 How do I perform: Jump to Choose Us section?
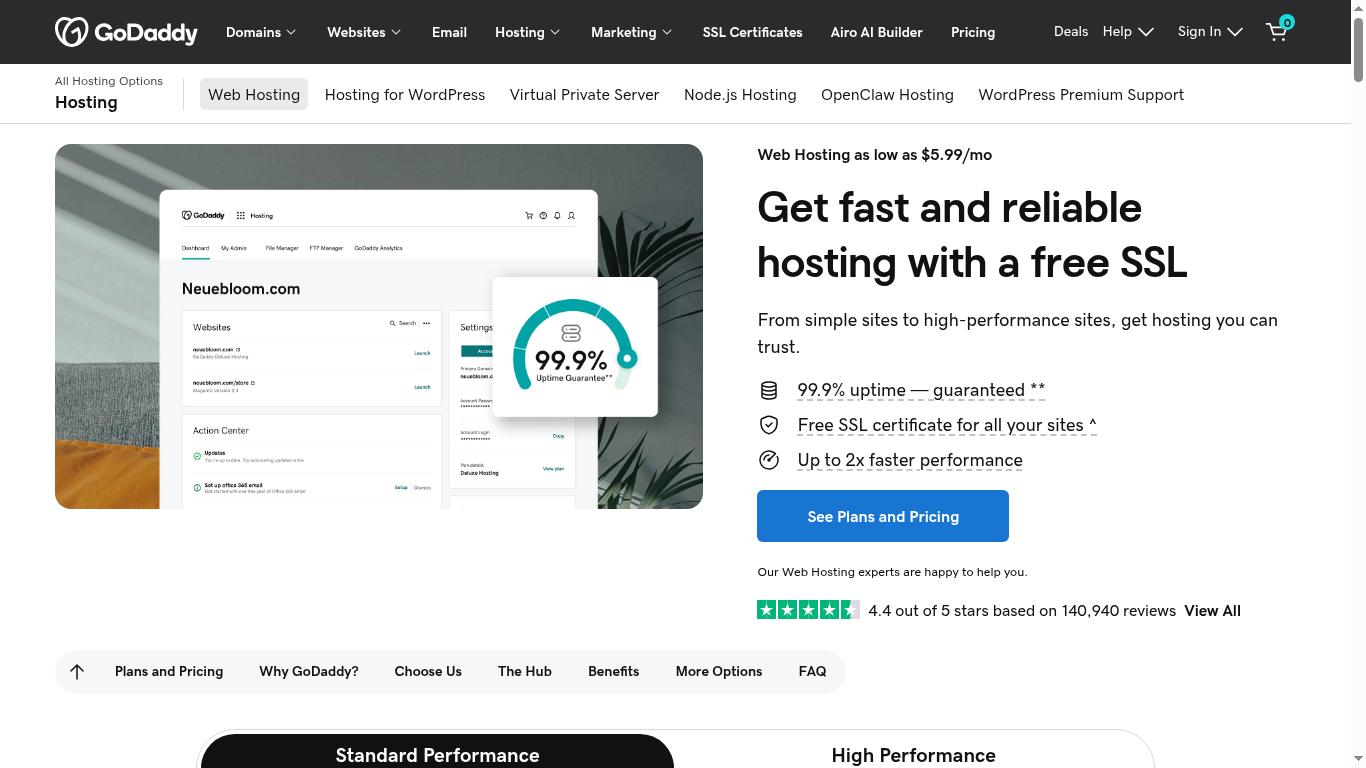(428, 671)
